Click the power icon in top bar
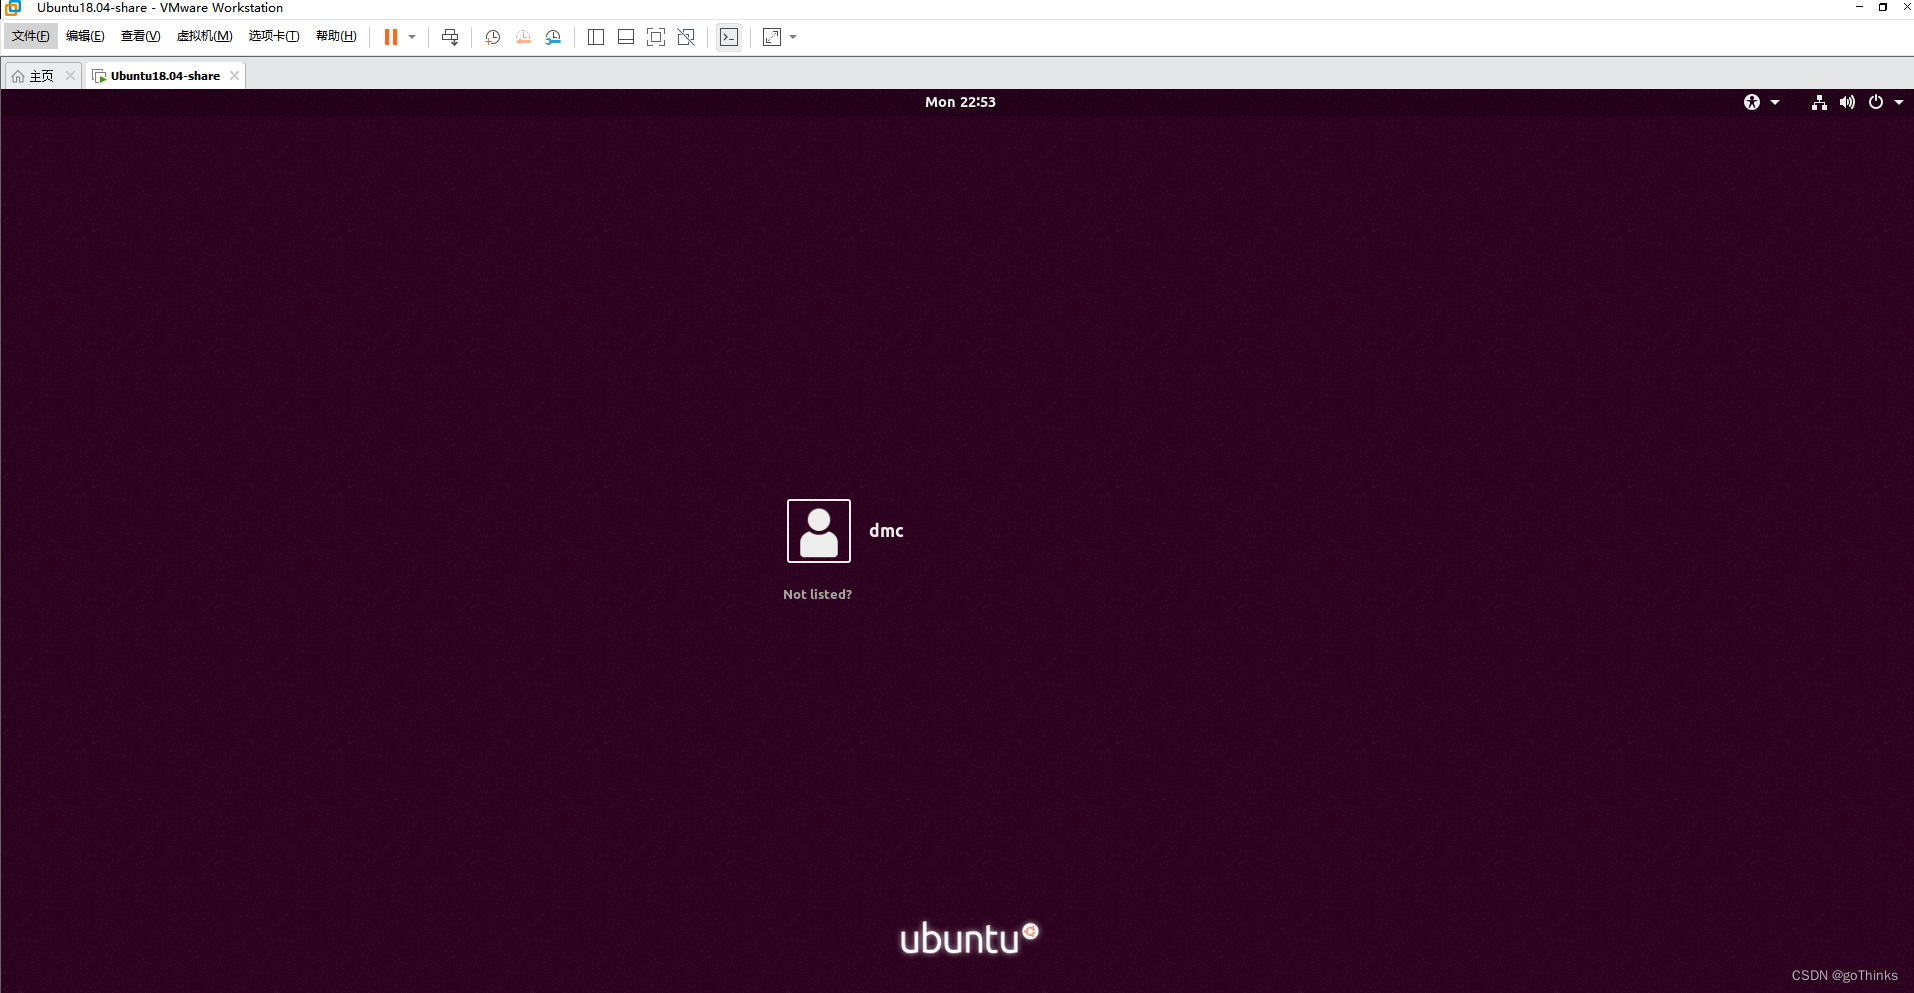This screenshot has height=993, width=1914. (1876, 102)
